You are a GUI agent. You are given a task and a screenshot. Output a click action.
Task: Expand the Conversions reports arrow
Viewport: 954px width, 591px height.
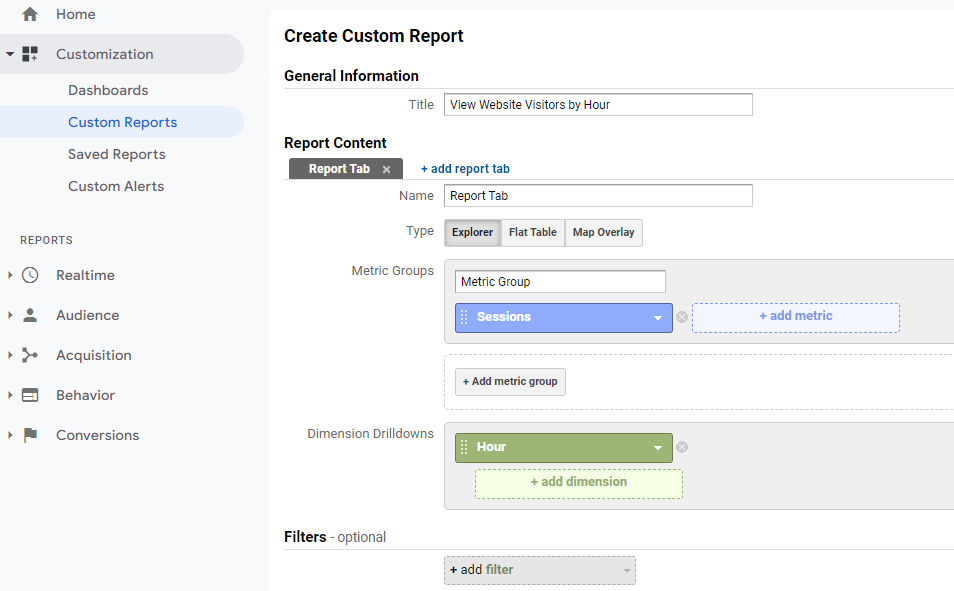(10, 435)
